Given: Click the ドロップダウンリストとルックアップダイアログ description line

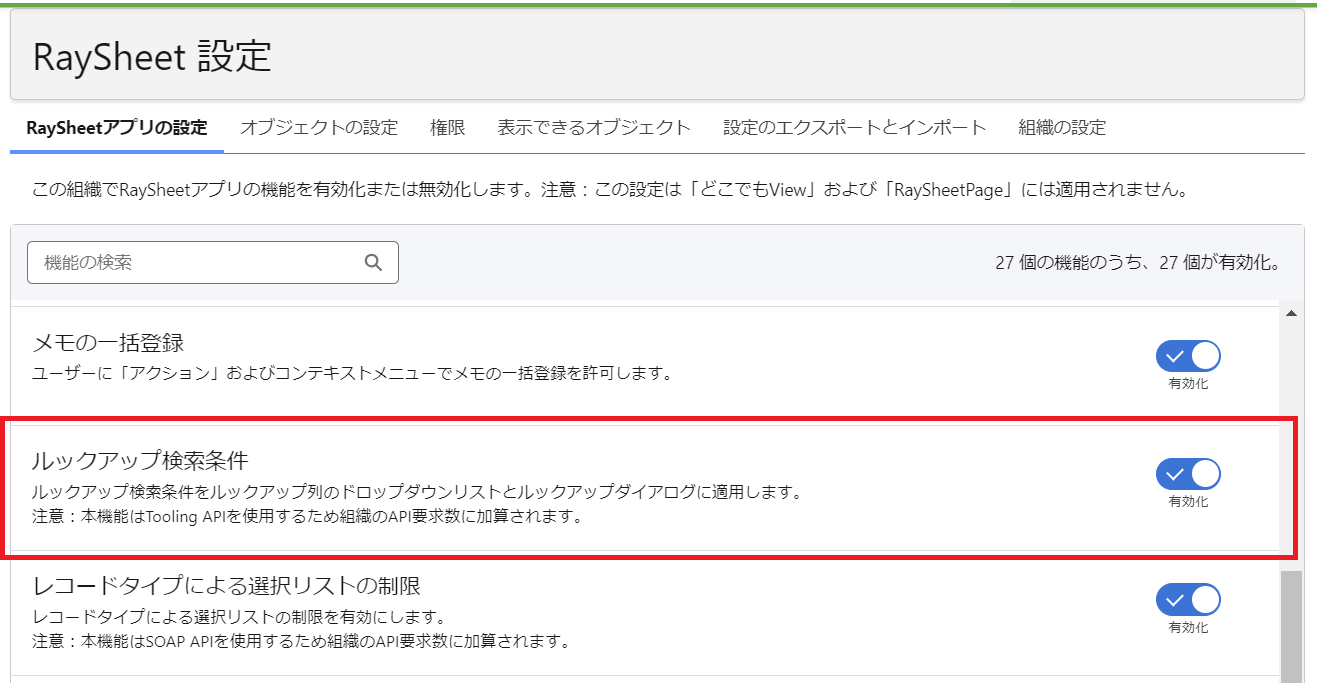Looking at the screenshot, I should click(417, 492).
